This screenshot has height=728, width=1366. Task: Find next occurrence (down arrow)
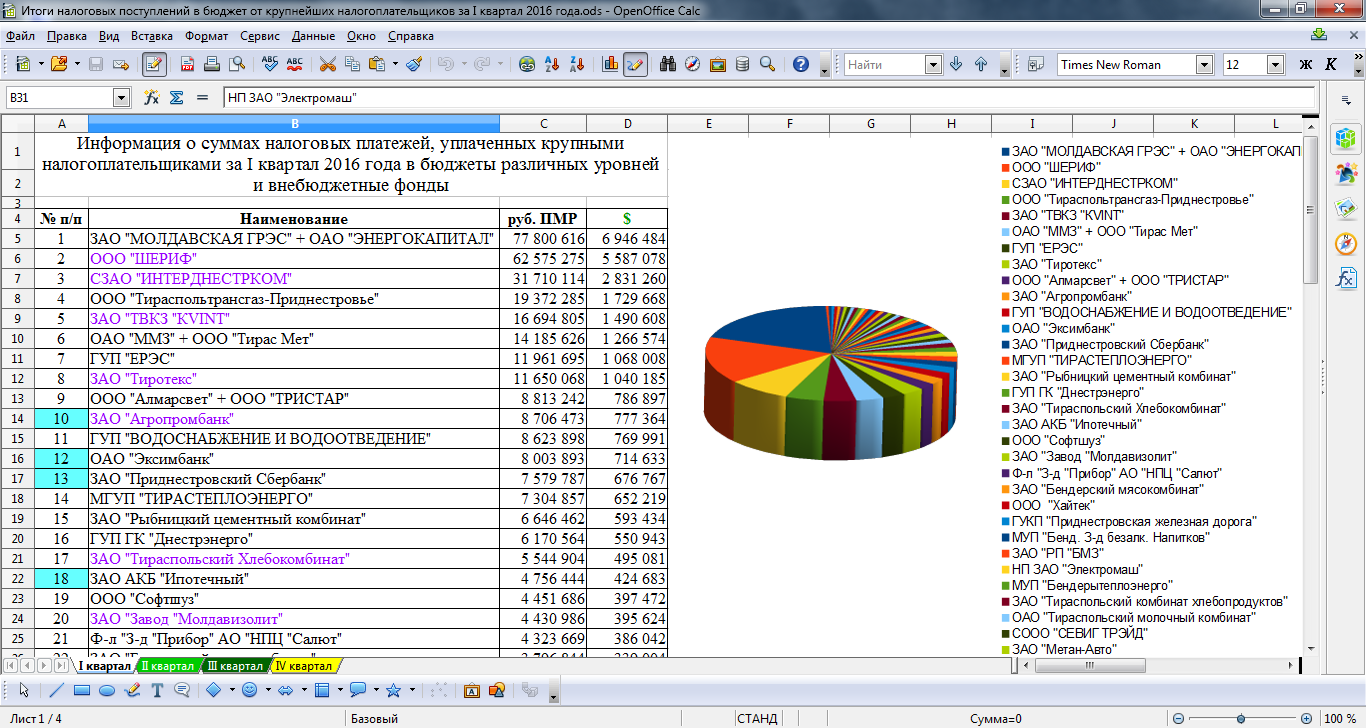[956, 64]
